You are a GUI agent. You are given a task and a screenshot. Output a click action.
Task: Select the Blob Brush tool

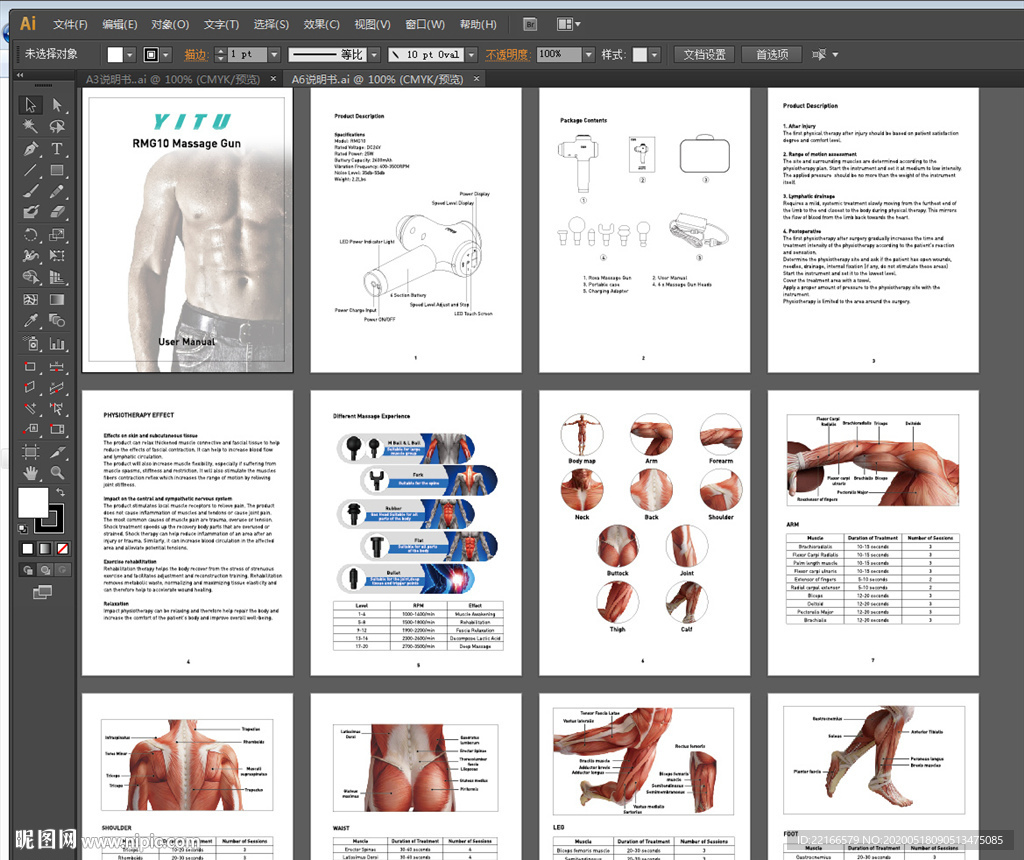[30, 212]
